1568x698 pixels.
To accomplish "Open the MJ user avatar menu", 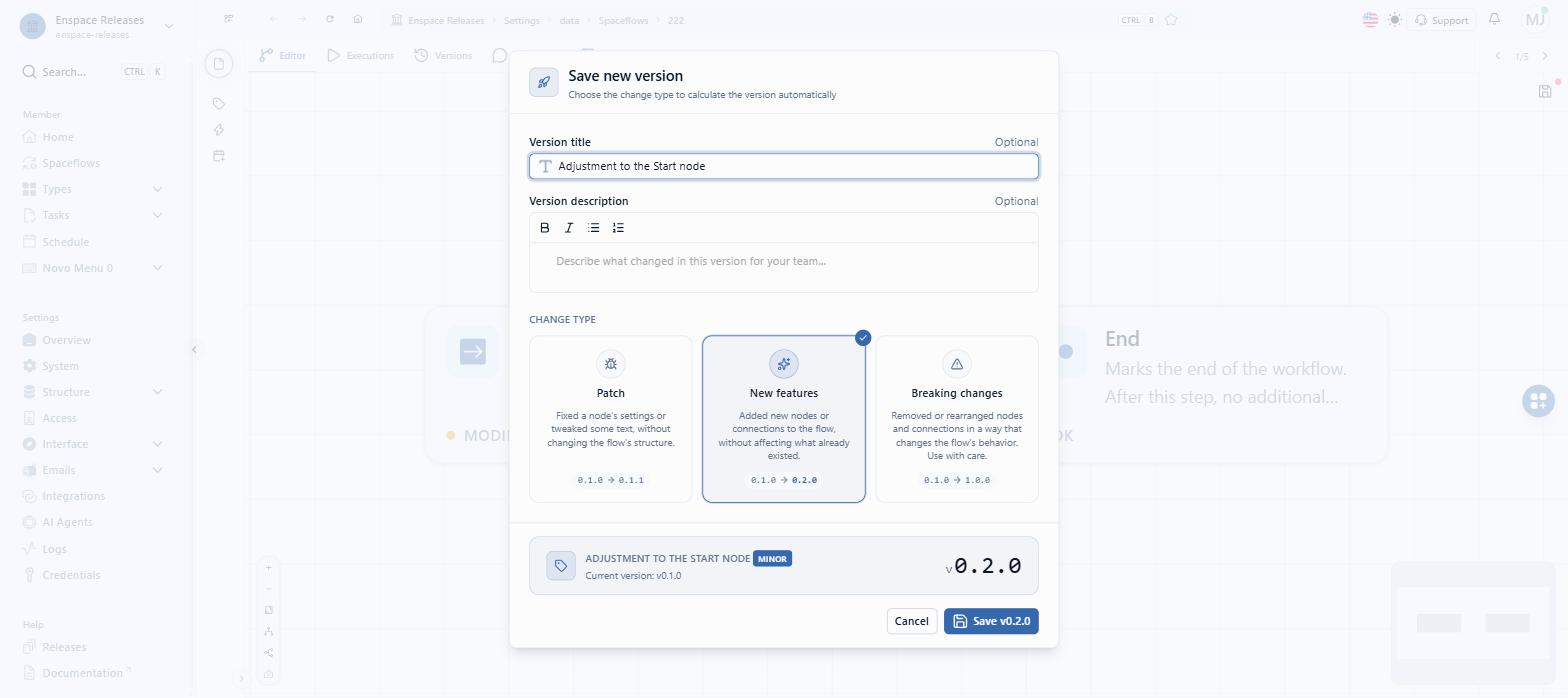I will 1535,19.
